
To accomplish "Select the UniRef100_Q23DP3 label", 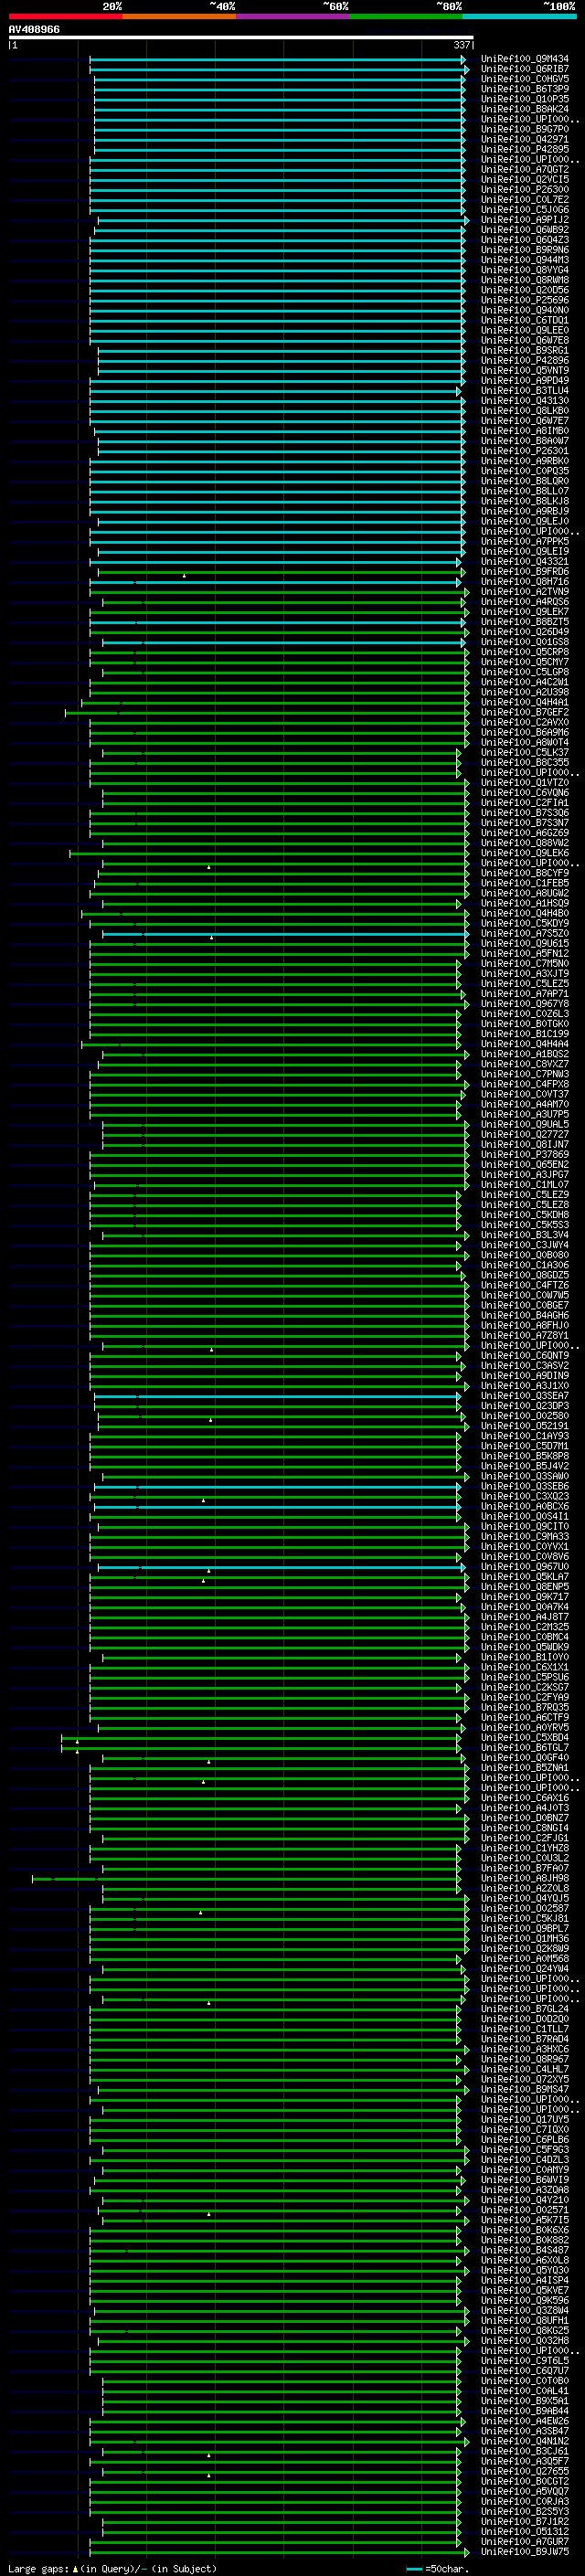I will click(525, 1406).
